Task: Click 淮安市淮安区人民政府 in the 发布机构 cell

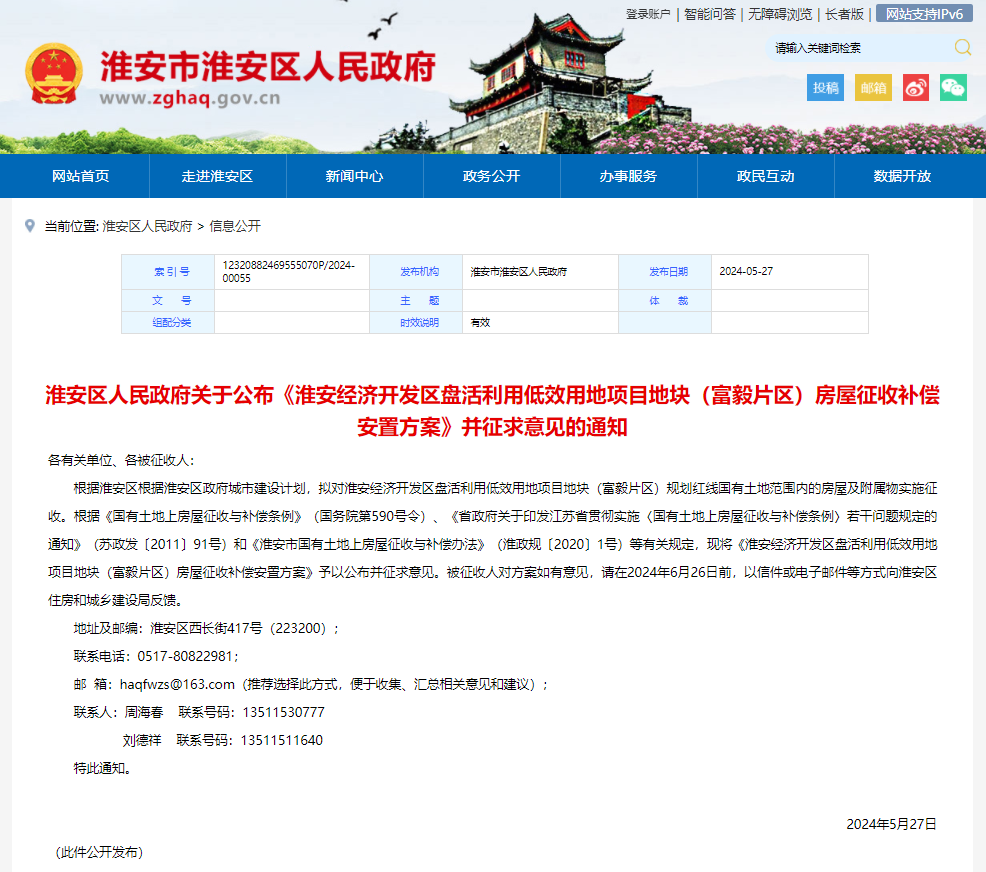Action: (519, 272)
